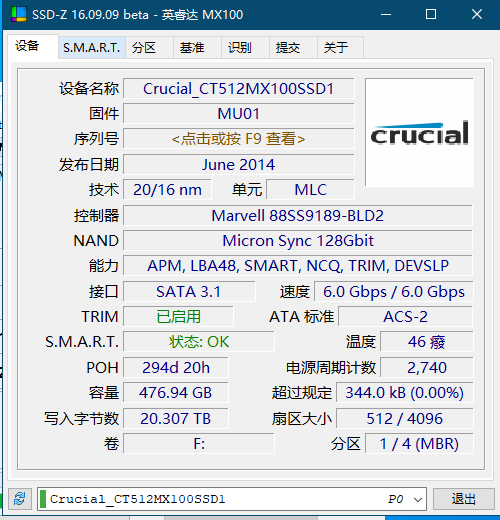Click the capacity value 476.94 GB
The height and width of the screenshot is (520, 500).
(x=176, y=392)
